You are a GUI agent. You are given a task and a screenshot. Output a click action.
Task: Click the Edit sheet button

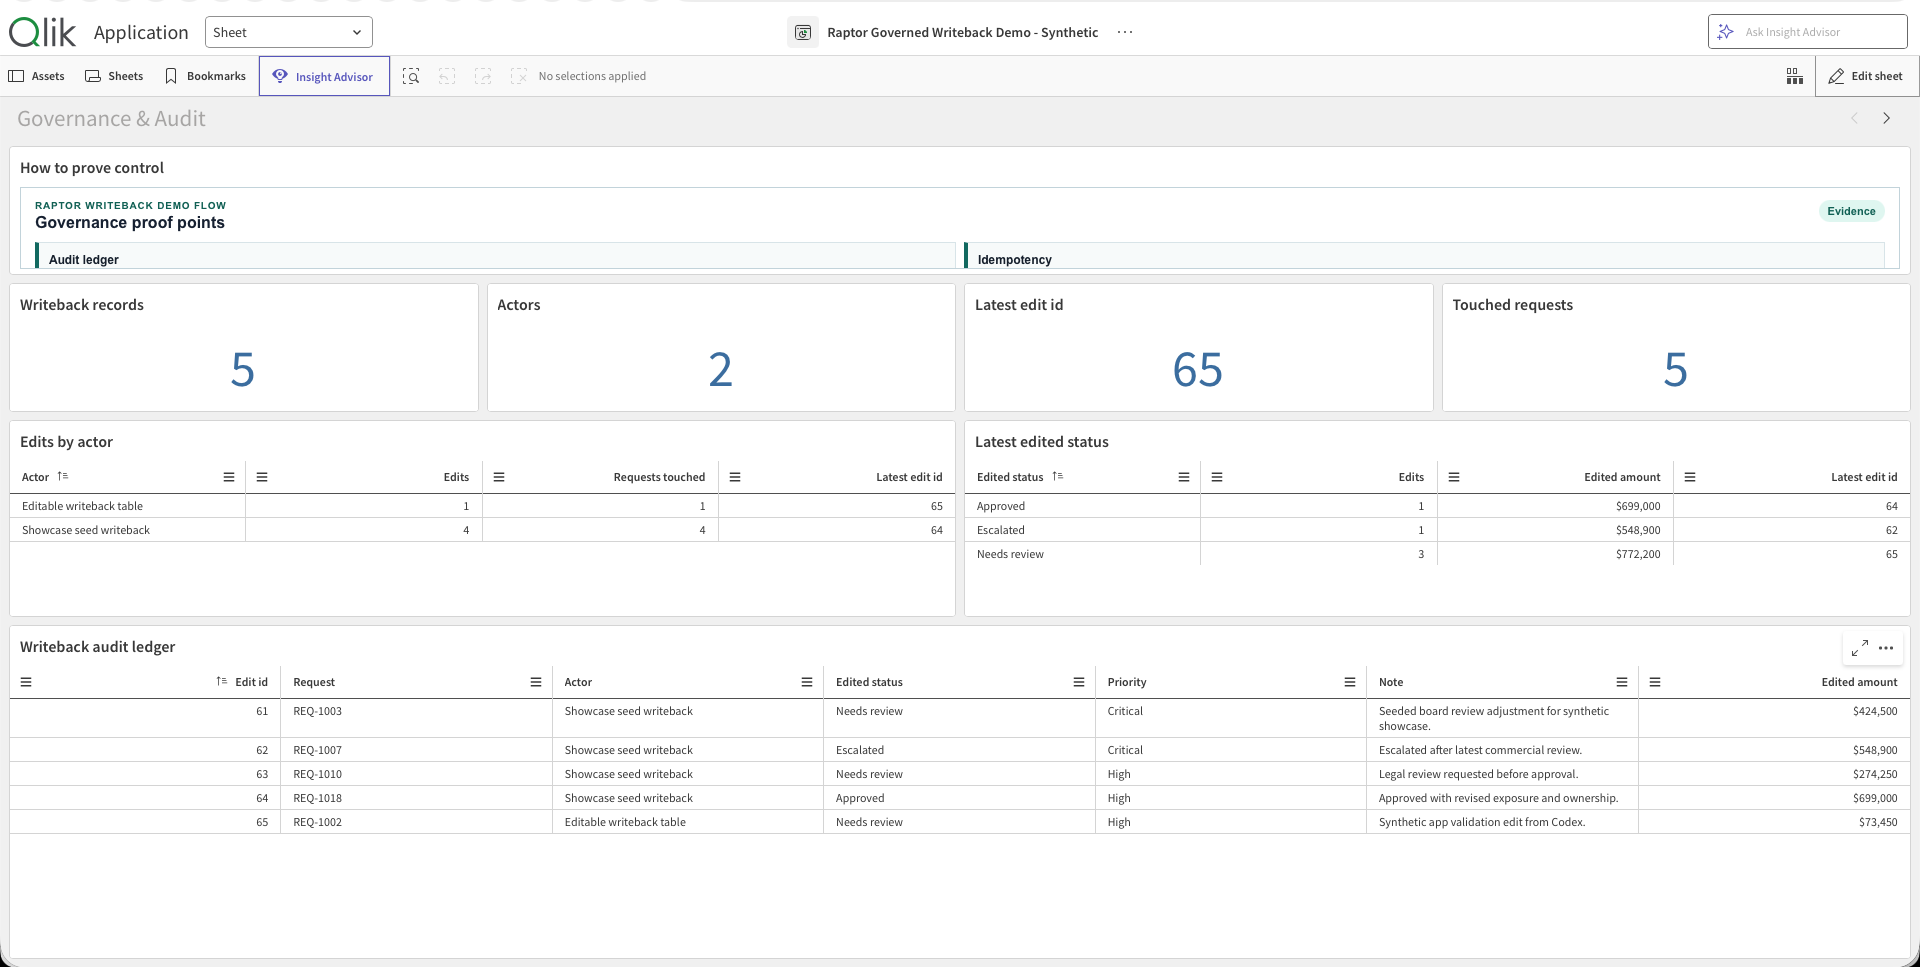click(x=1865, y=76)
